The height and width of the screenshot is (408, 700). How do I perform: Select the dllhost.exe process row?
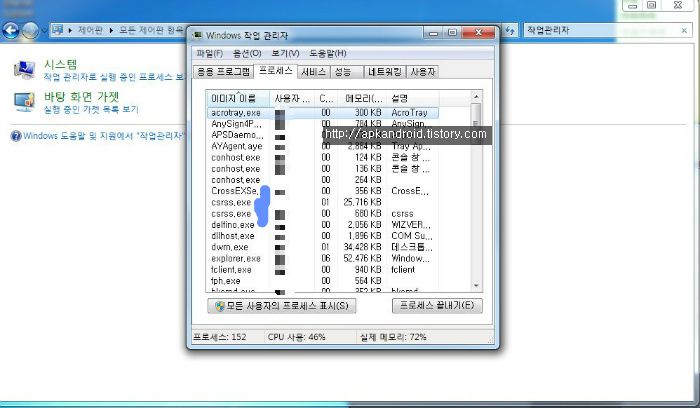[322, 236]
